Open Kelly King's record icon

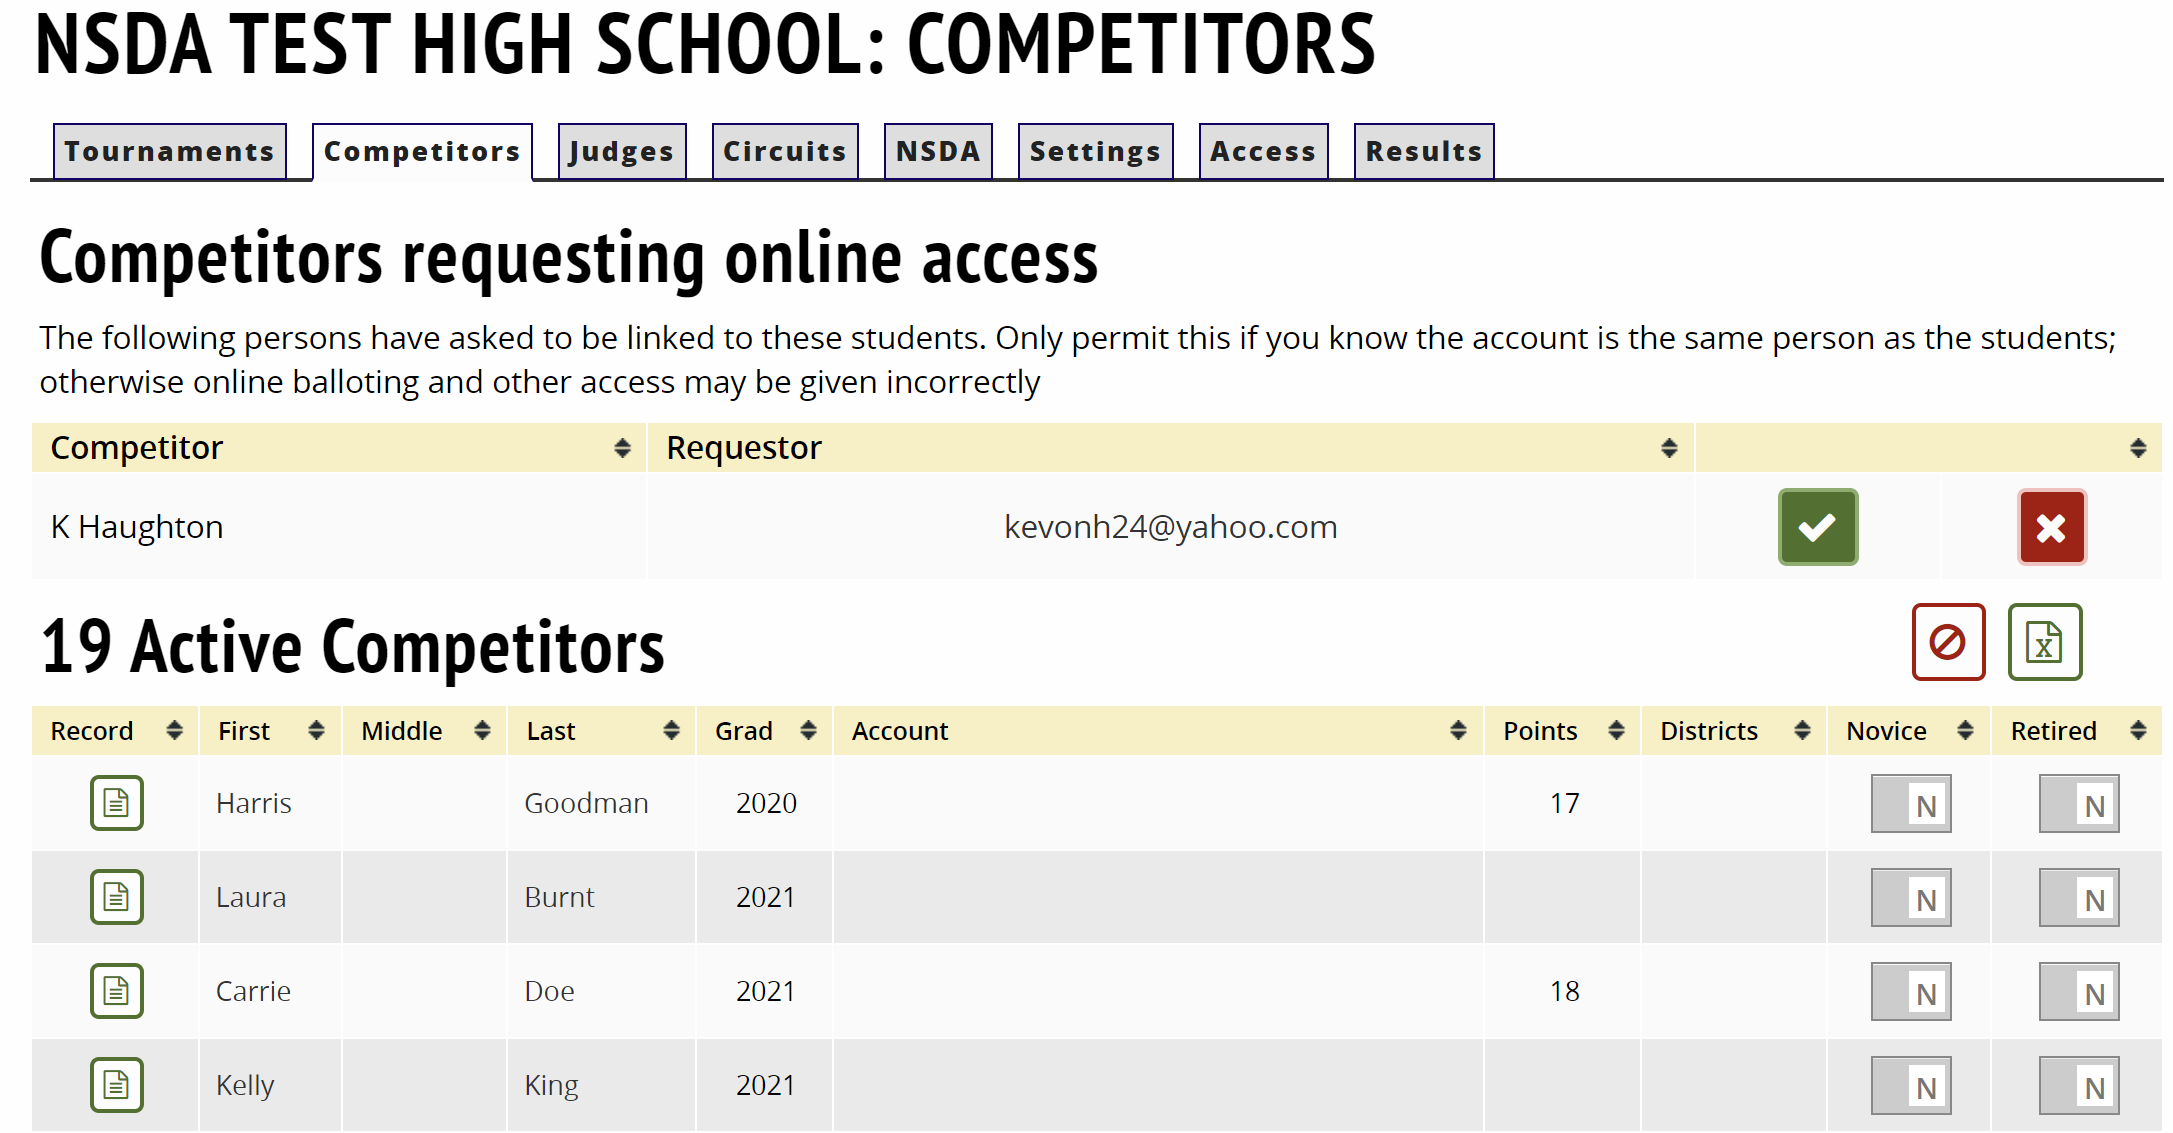click(x=117, y=1085)
